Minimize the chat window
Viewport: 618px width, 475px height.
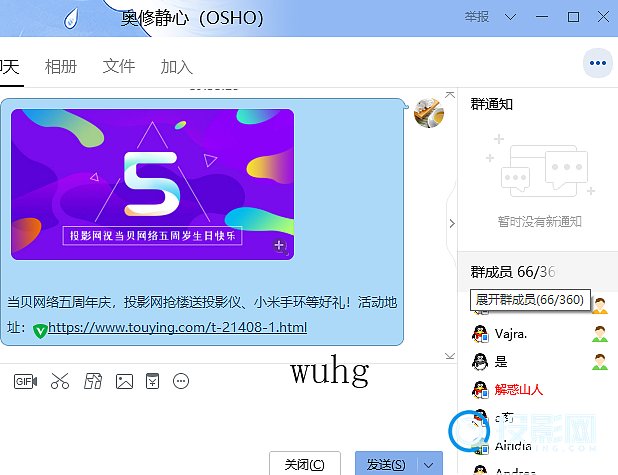coord(542,17)
